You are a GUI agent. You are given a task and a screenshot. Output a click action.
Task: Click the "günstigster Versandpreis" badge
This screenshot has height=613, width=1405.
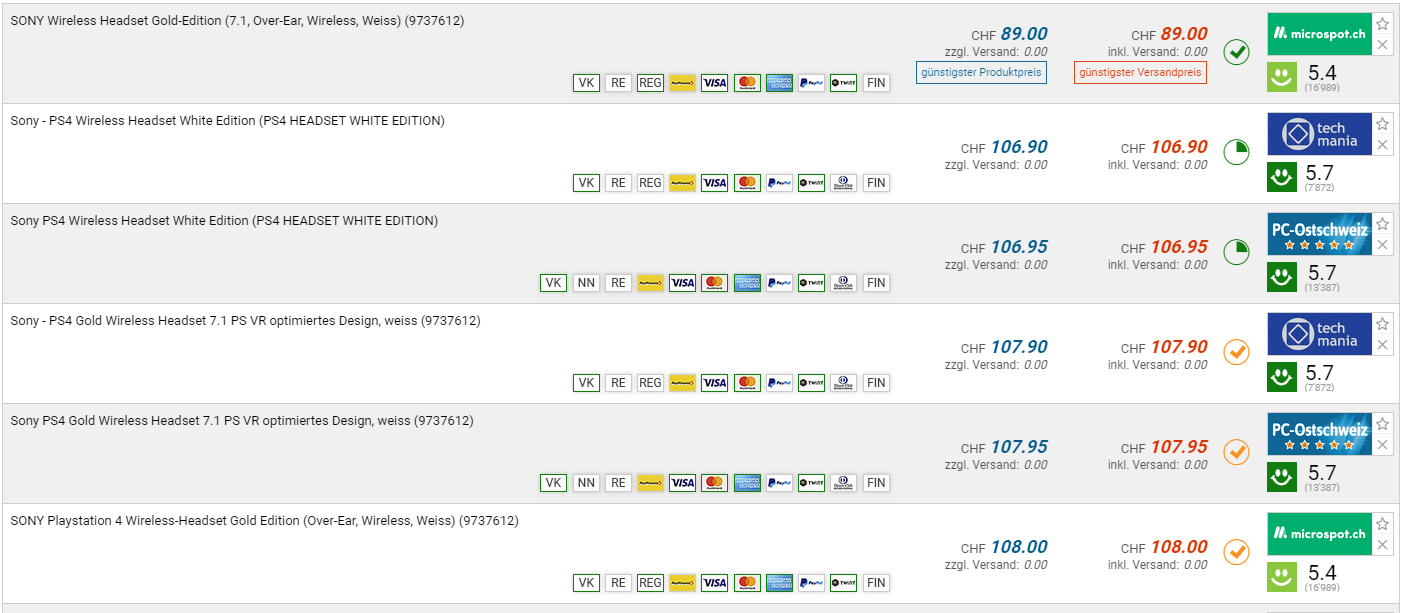(1140, 72)
